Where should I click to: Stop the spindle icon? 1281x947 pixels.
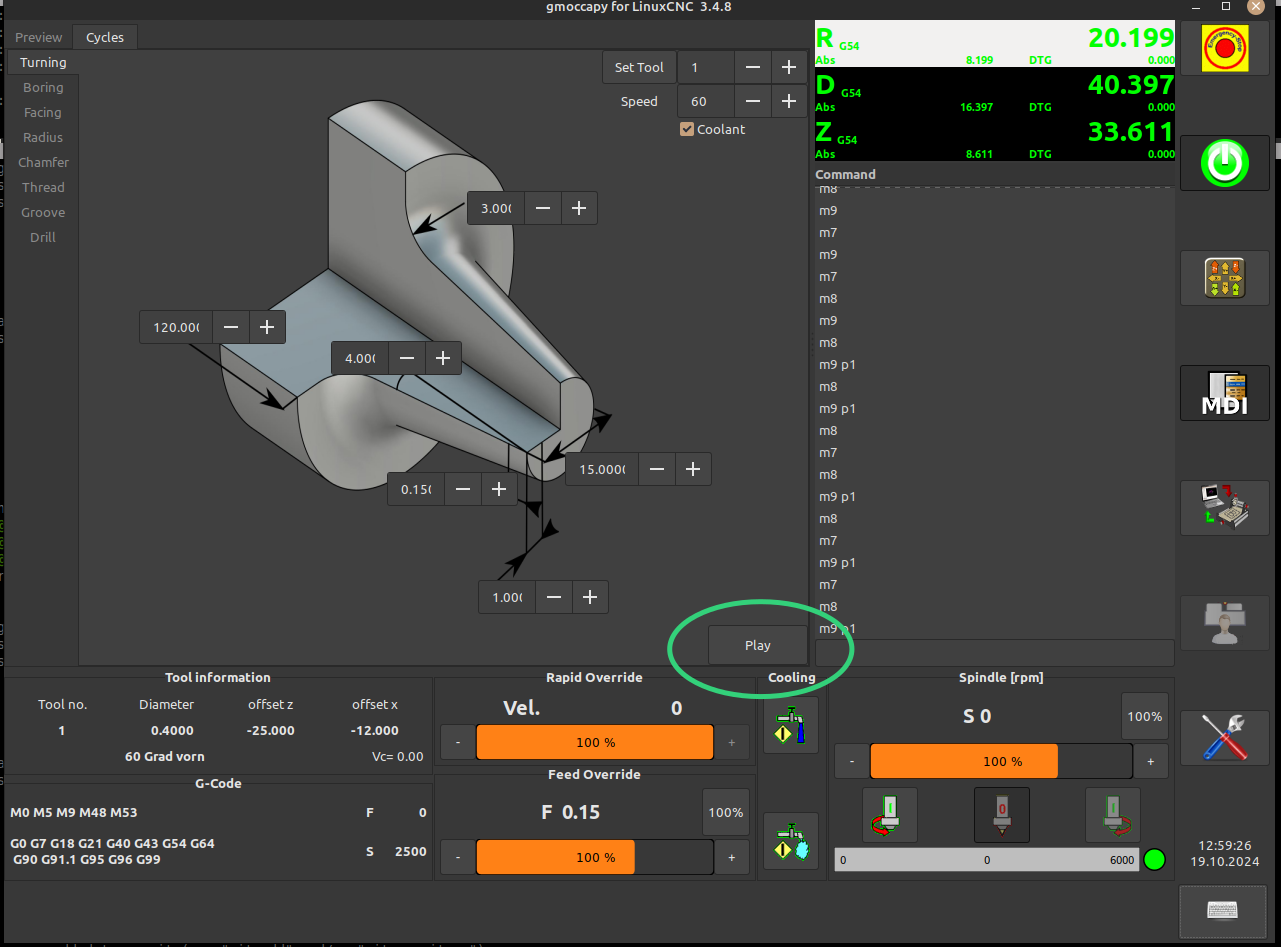1002,815
